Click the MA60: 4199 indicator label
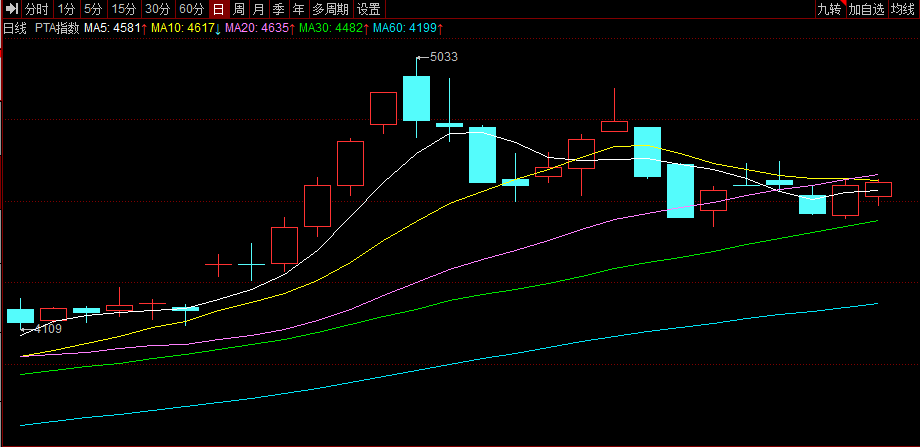Viewport: 920px width, 447px height. coord(408,28)
